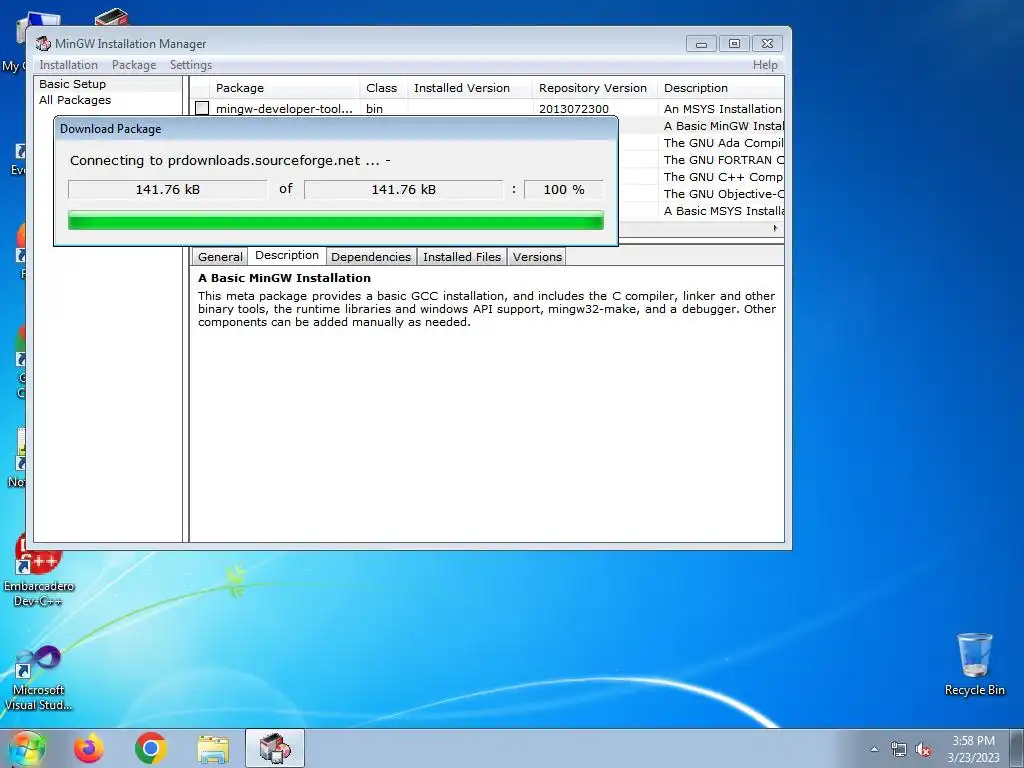Click 'The GNU C++ Comp' description row
The height and width of the screenshot is (768, 1024).
[724, 177]
